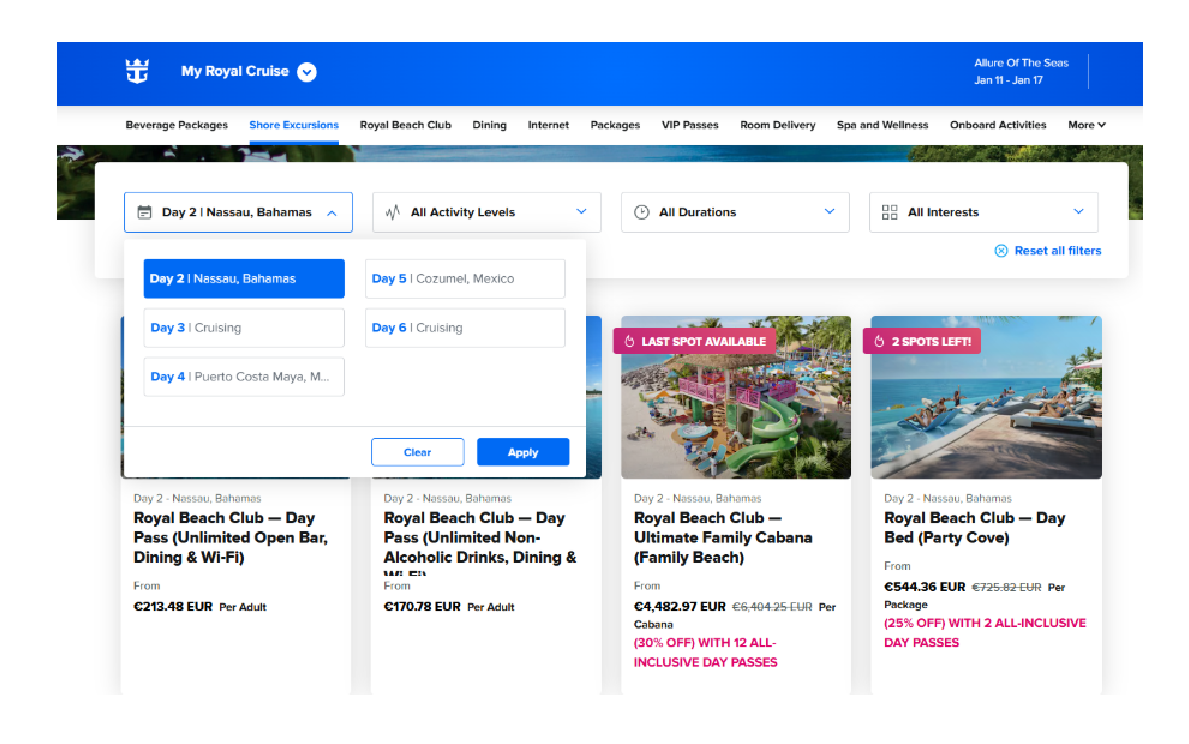Click the grid icon for interests
The width and height of the screenshot is (1189, 744).
(889, 212)
